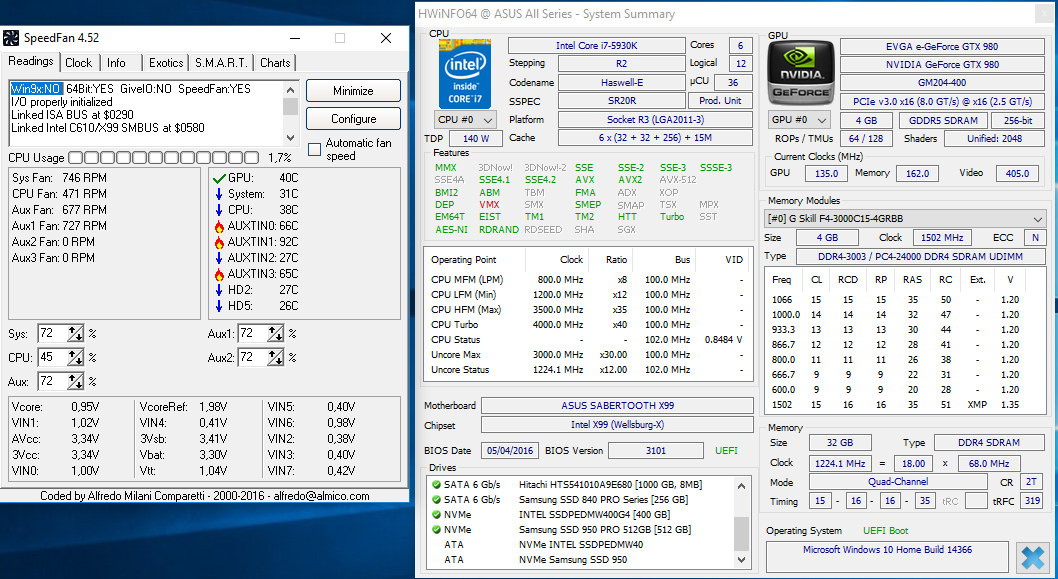Adjust the CPU fan speed stepper arrows
Viewport: 1058px width, 579px height.
(76, 358)
